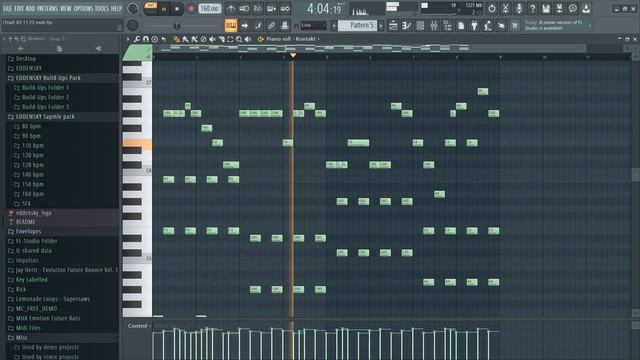This screenshot has height=360, width=640.
Task: Toggle piano roll snap magnet
Action: pyautogui.click(x=146, y=39)
